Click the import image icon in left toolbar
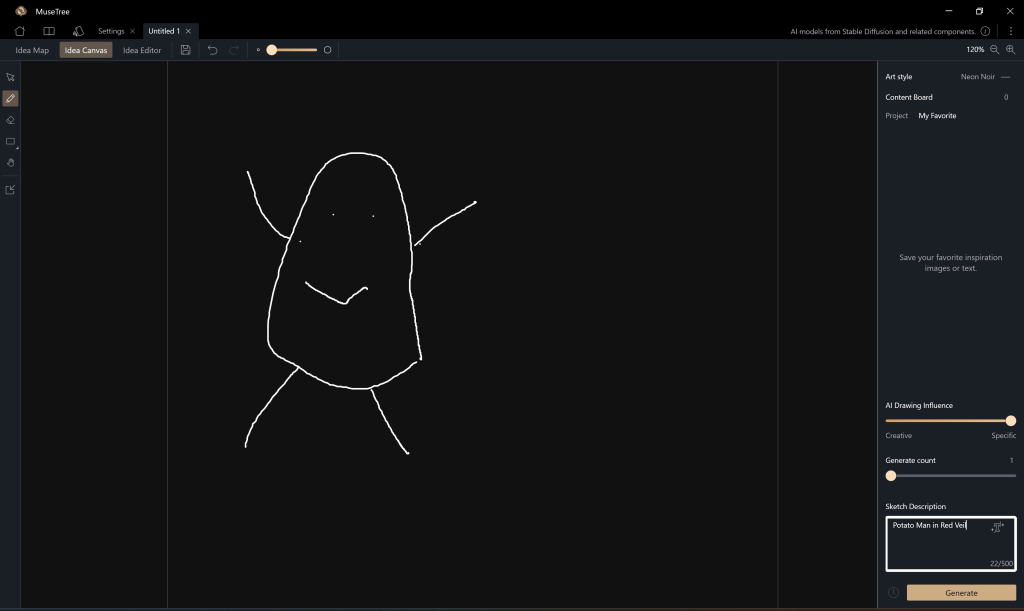Image resolution: width=1024 pixels, height=611 pixels. pyautogui.click(x=10, y=189)
